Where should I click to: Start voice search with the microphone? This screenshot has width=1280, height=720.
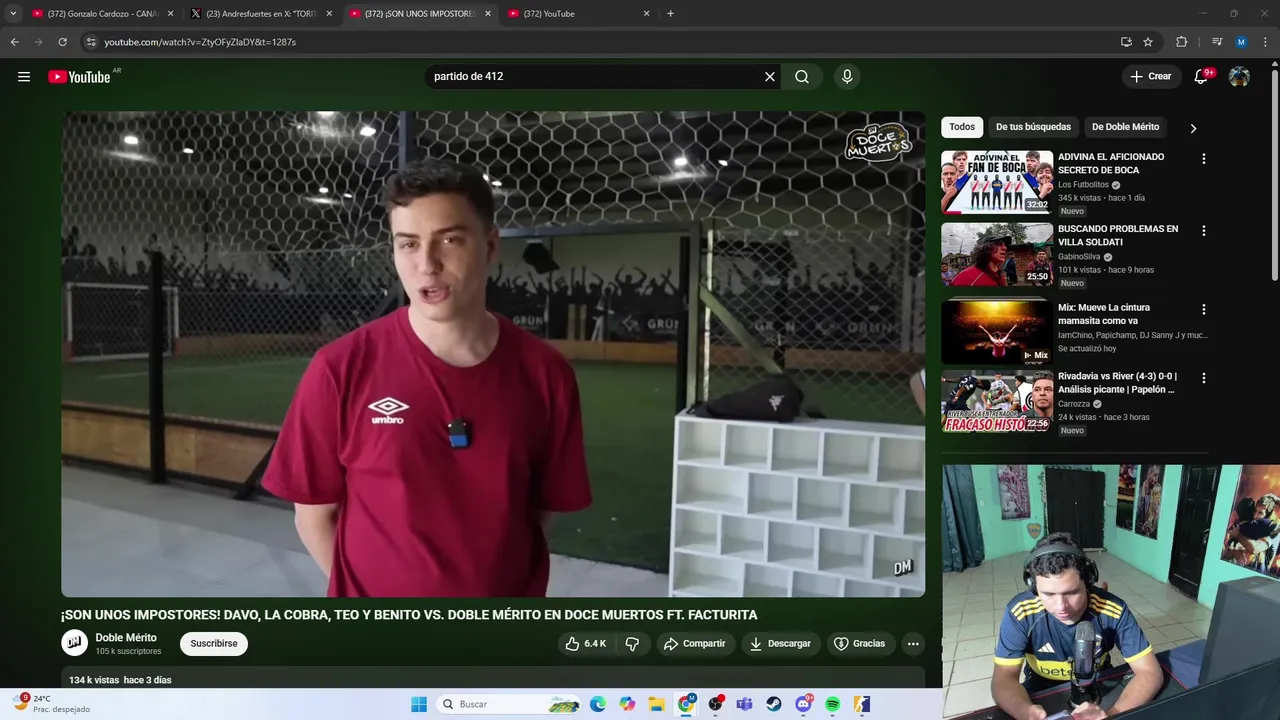click(x=847, y=77)
